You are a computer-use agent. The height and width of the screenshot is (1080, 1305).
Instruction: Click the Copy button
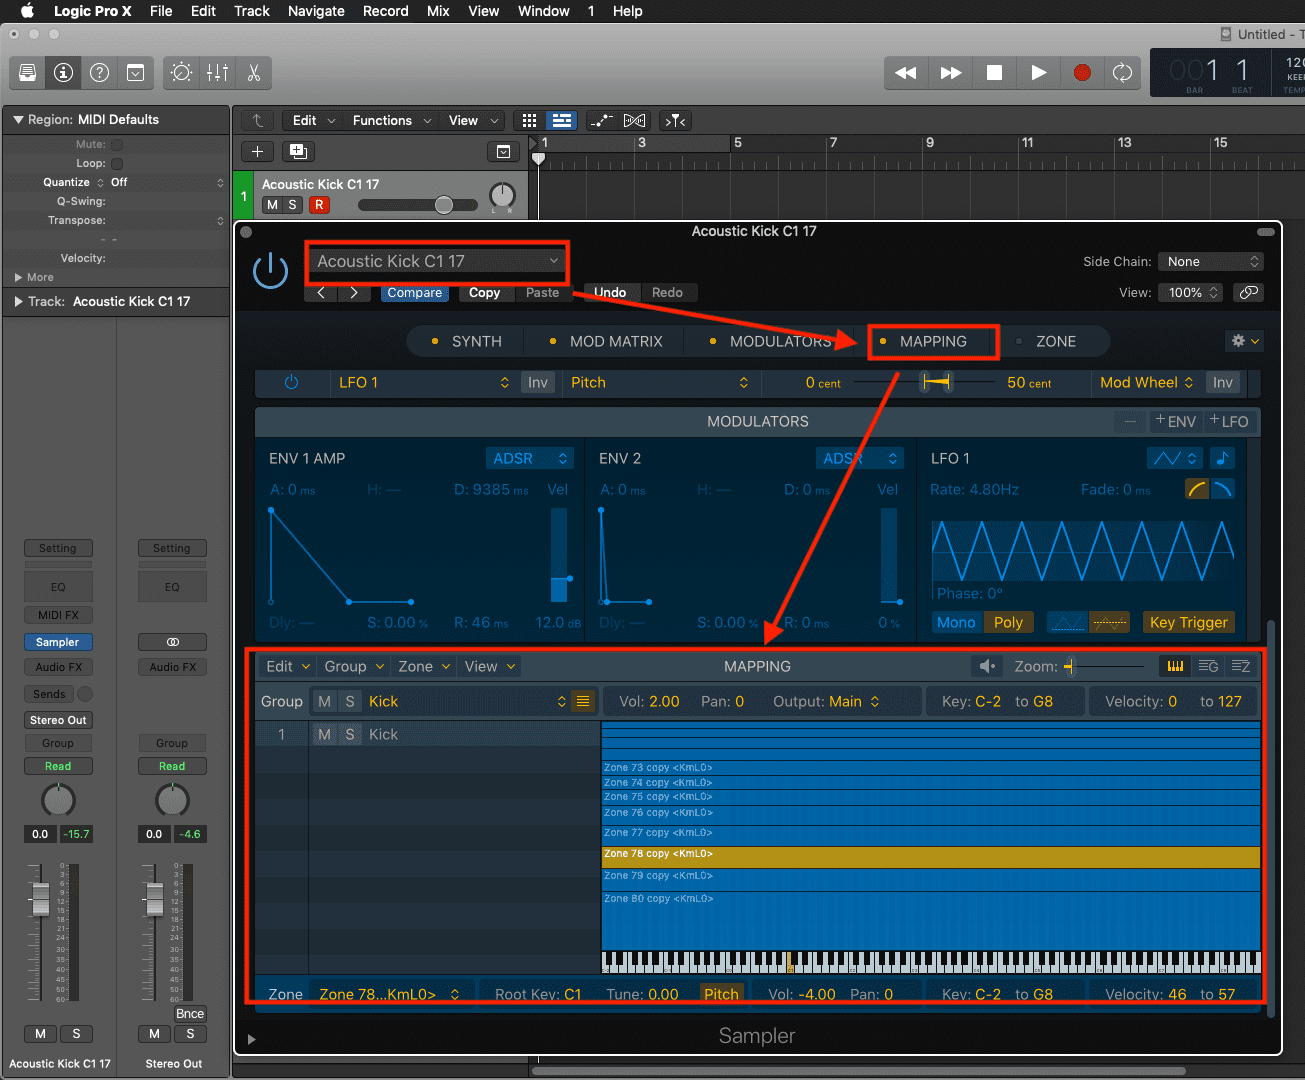tap(484, 293)
